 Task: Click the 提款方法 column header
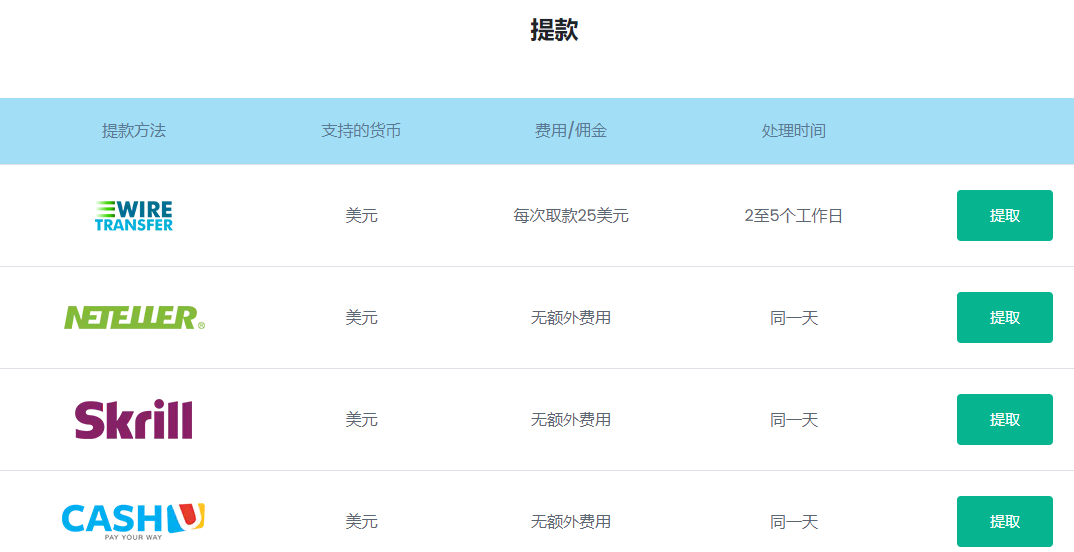(134, 131)
